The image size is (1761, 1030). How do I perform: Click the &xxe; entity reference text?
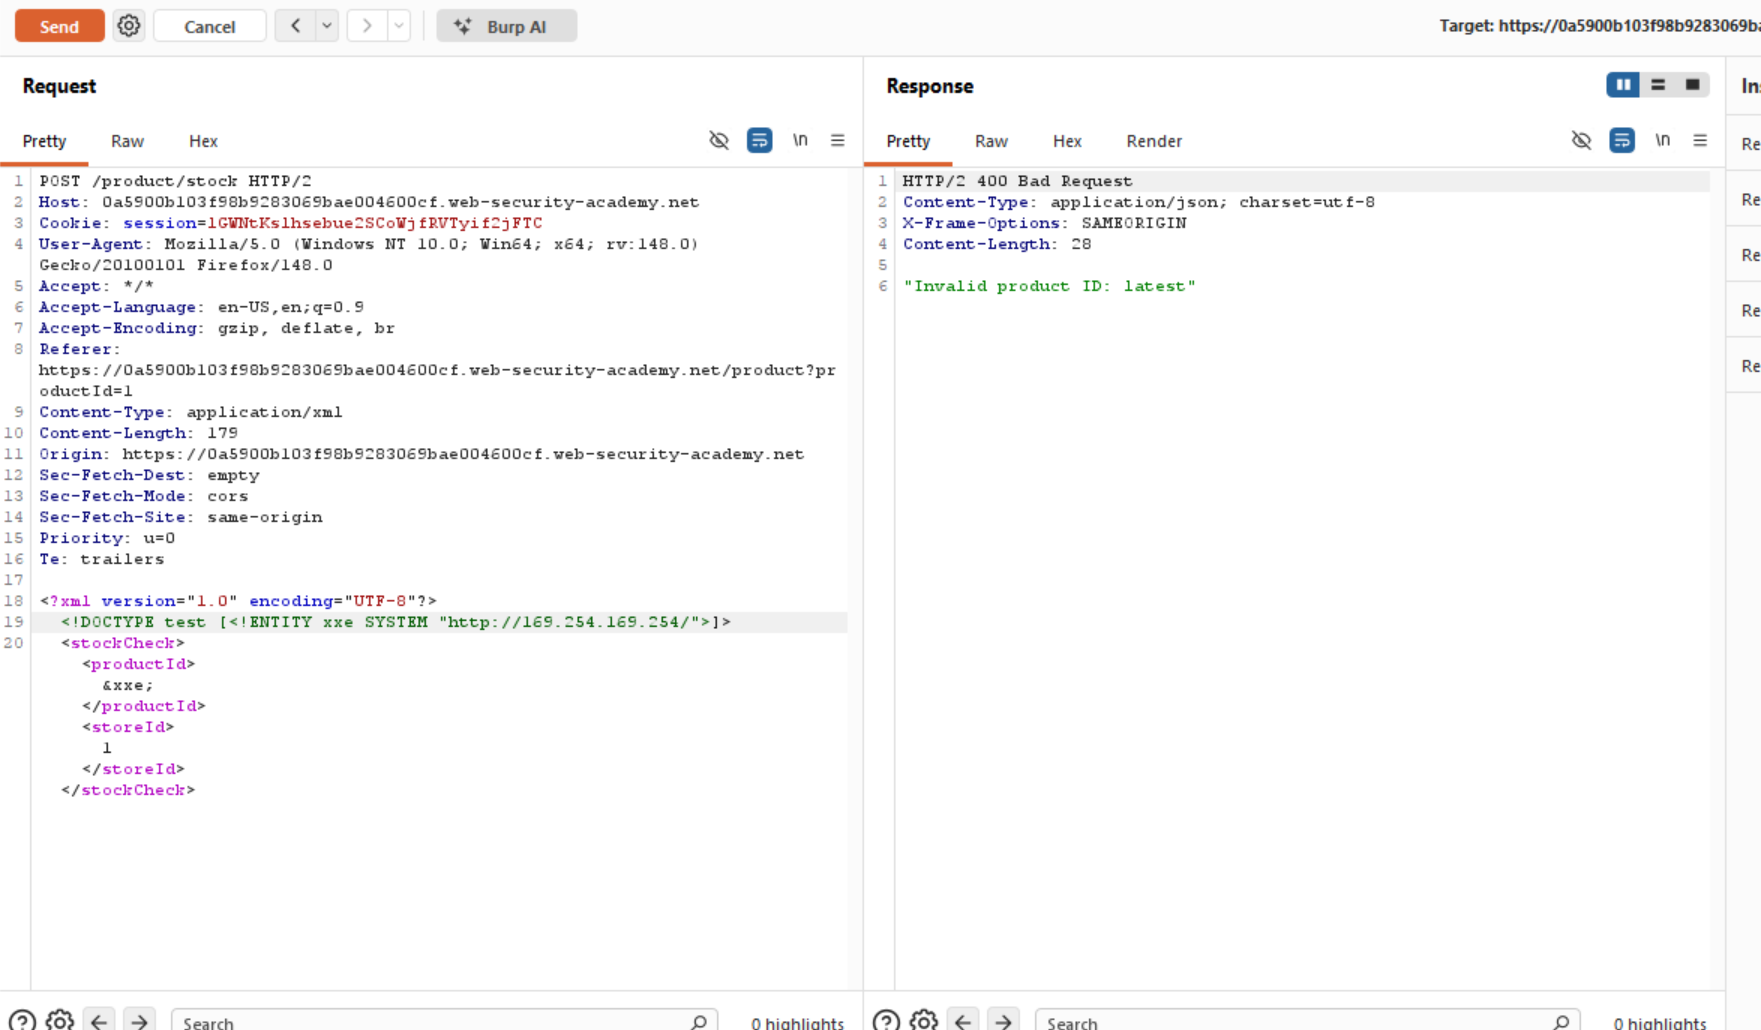tap(128, 685)
